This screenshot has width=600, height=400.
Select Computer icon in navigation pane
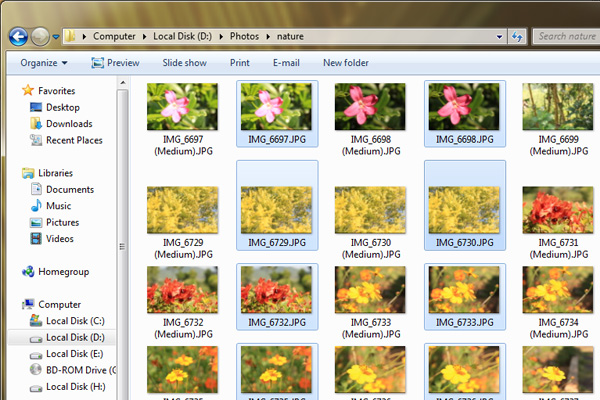28,304
